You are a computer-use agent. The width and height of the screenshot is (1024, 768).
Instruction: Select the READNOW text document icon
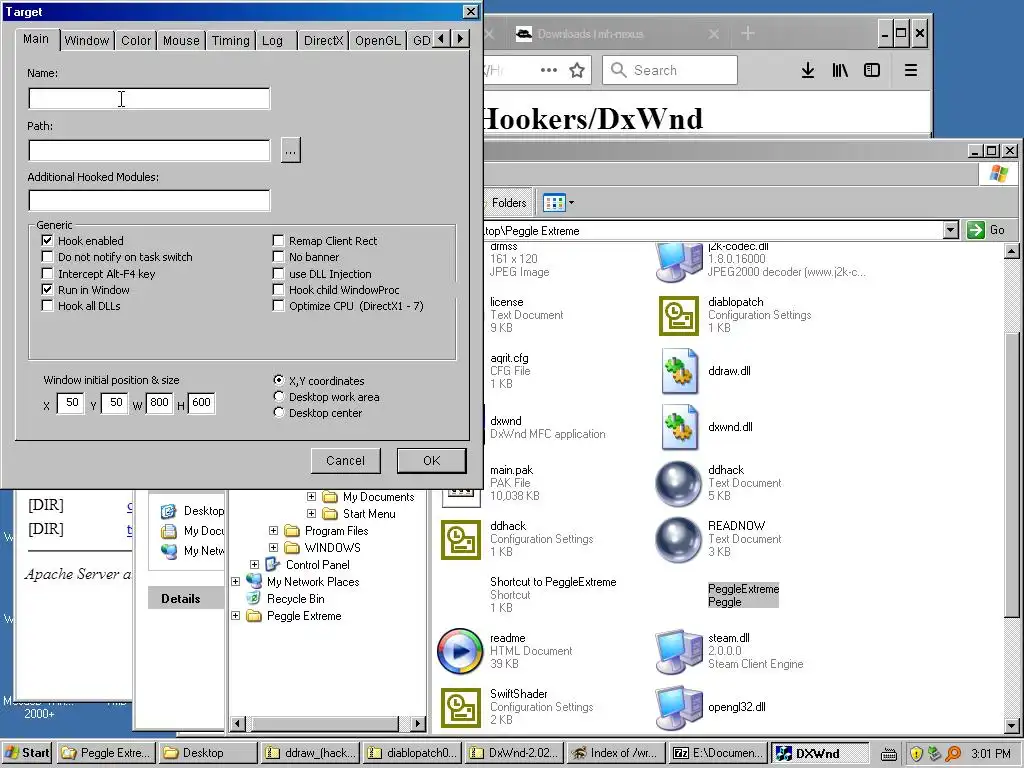click(679, 539)
